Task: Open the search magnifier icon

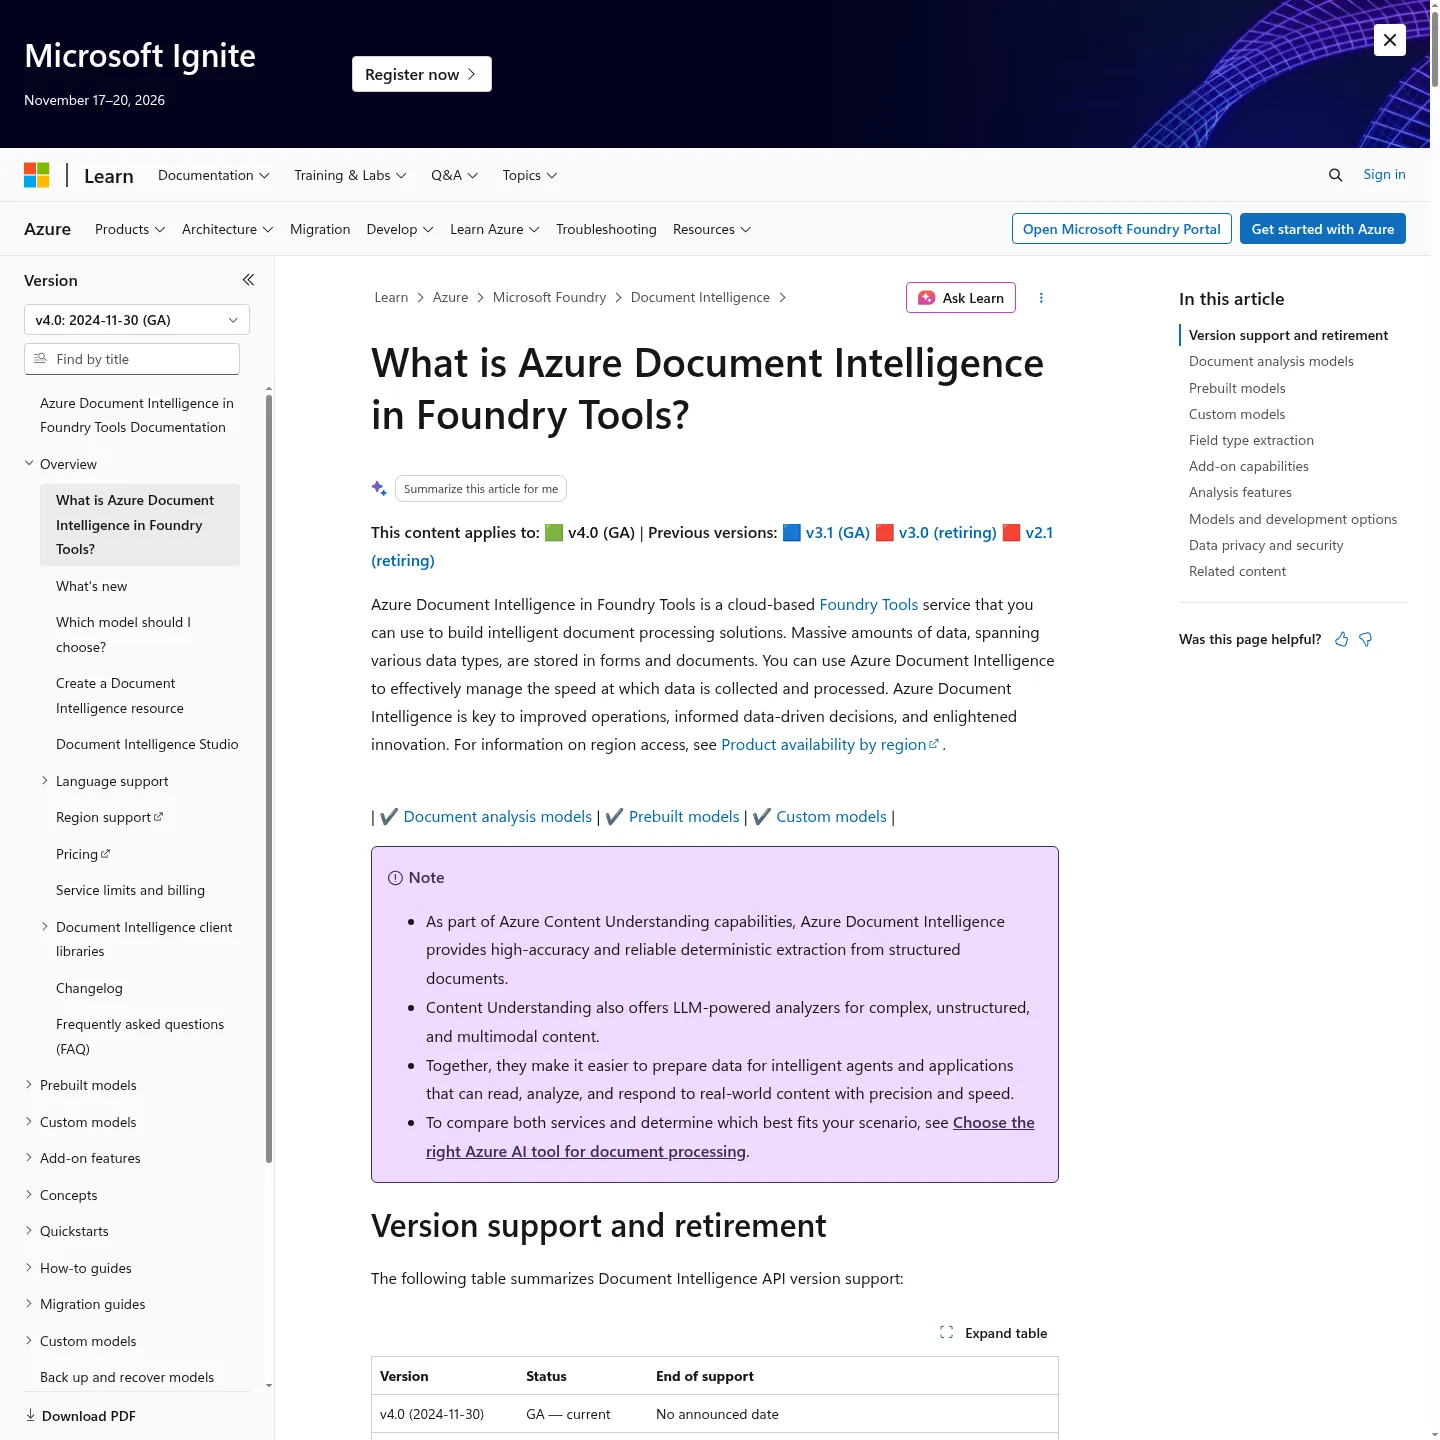Action: pyautogui.click(x=1335, y=175)
